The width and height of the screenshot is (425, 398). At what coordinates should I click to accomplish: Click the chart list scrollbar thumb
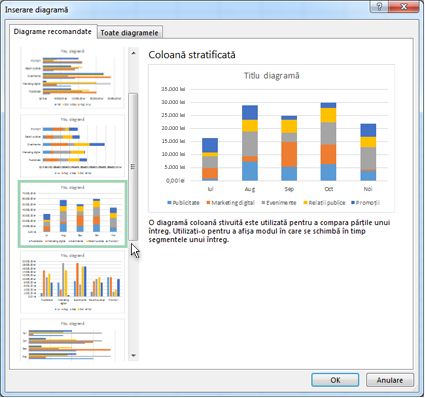(x=133, y=167)
